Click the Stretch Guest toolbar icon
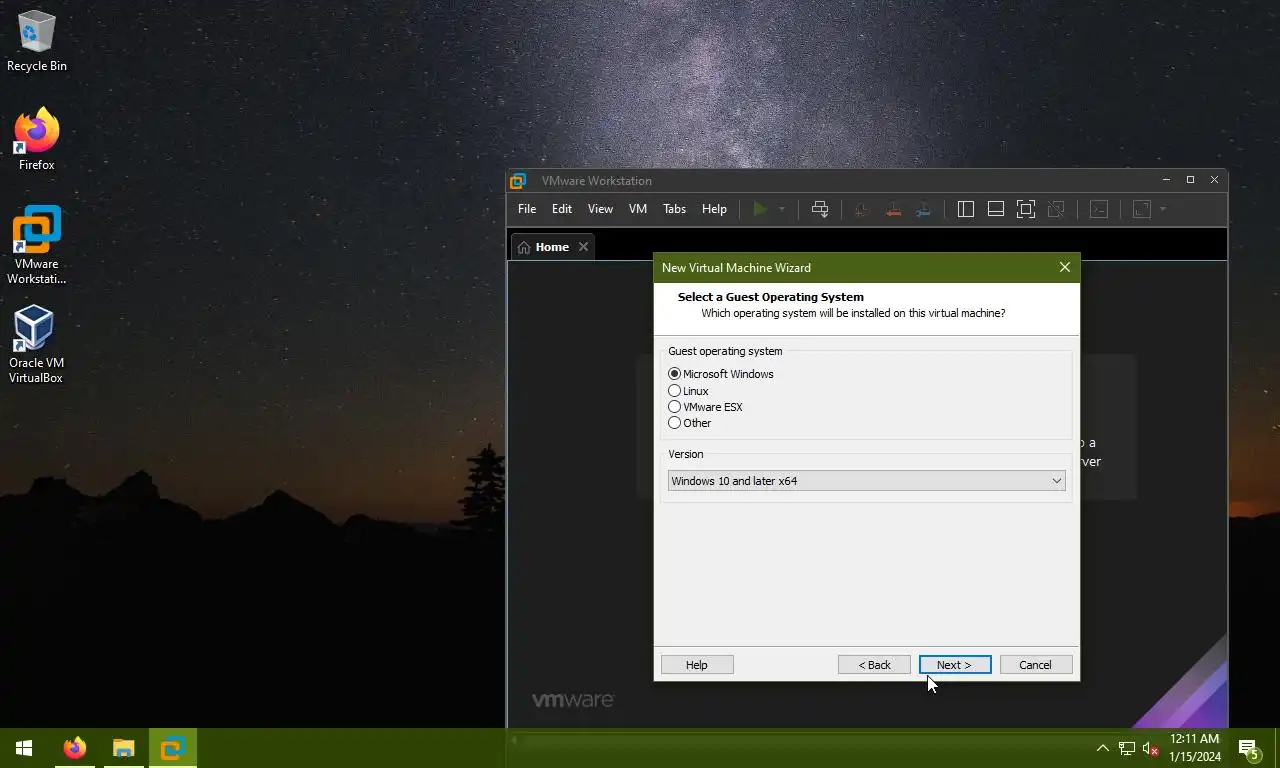This screenshot has width=1280, height=768. point(1142,209)
